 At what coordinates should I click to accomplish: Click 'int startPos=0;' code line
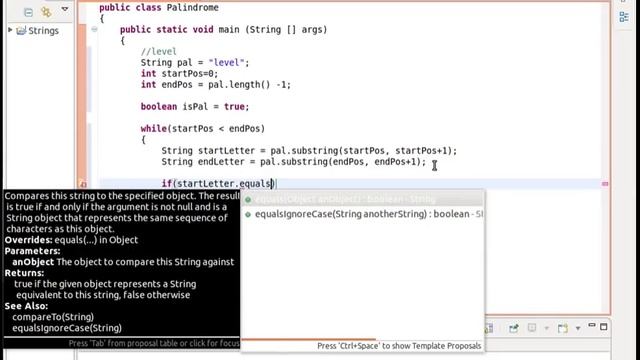click(x=179, y=73)
